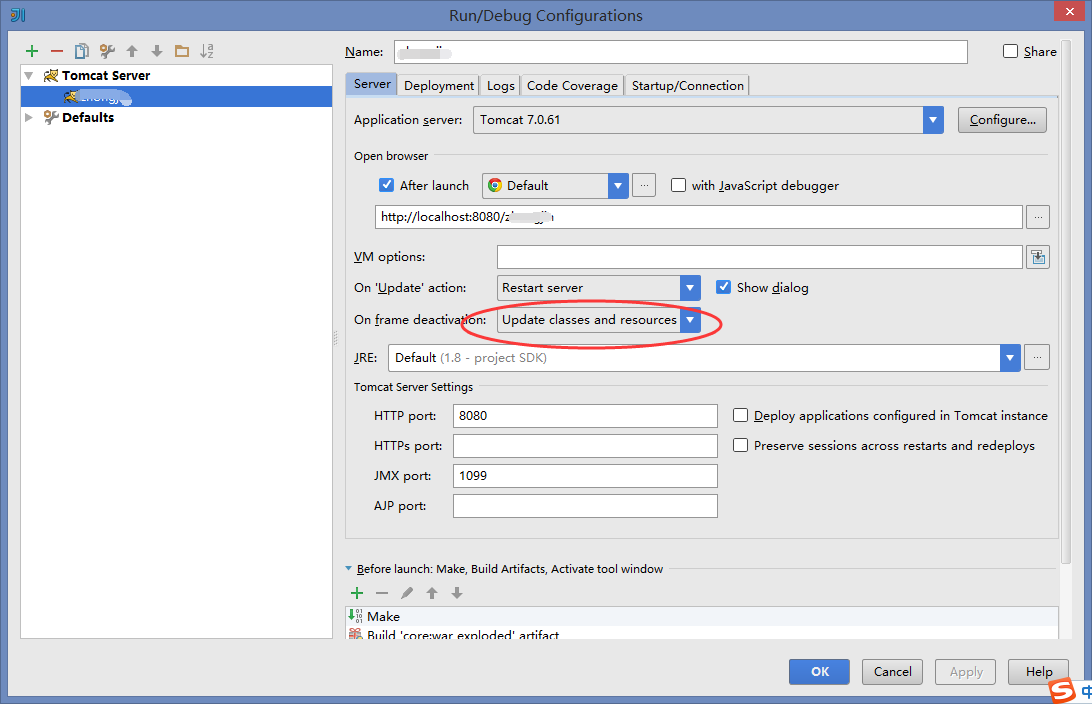1092x704 pixels.
Task: Close the Run/Debug Configurations dialog
Action: click(x=1068, y=11)
